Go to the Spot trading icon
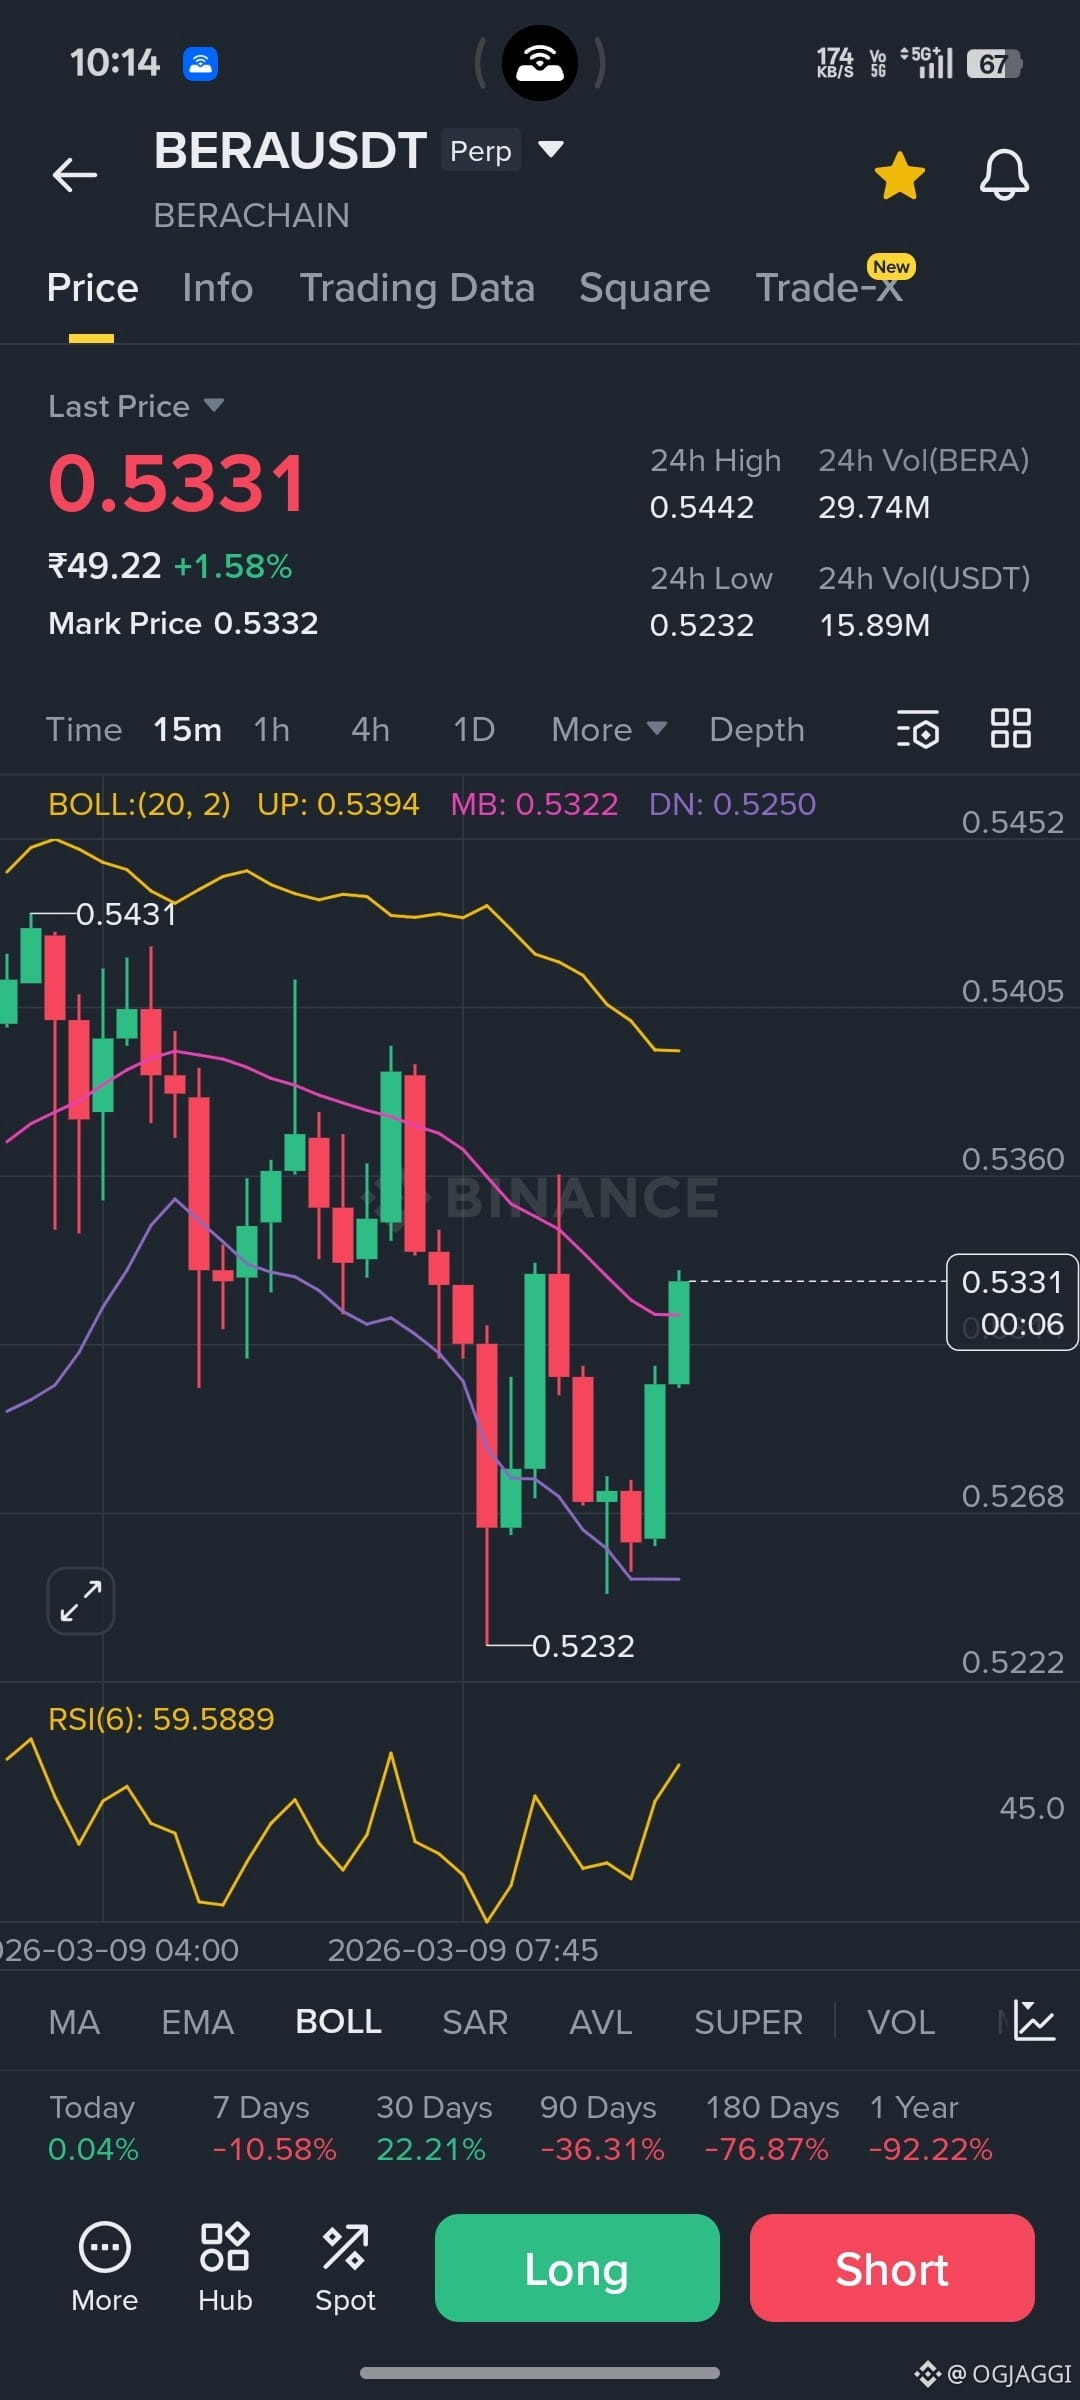1080x2400 pixels. click(345, 2268)
